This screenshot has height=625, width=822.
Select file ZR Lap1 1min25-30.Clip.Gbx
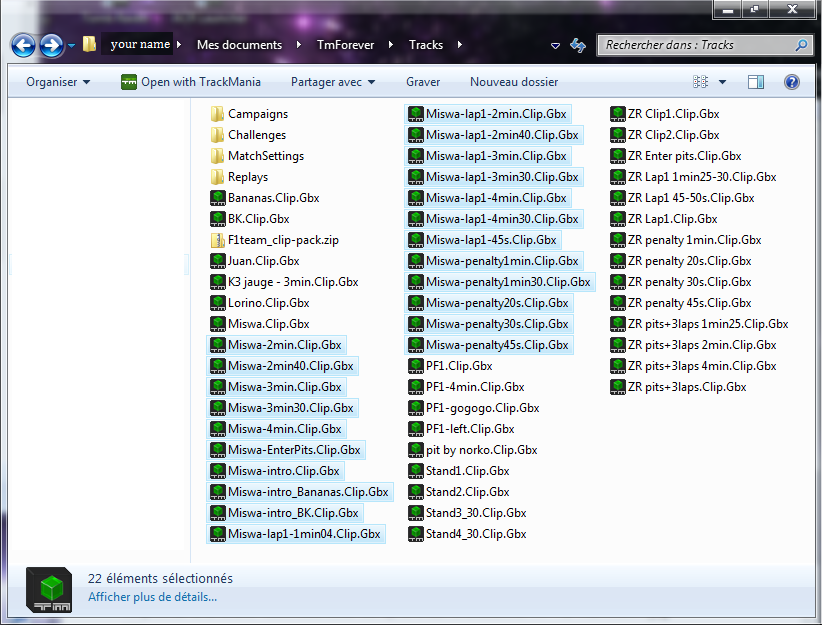click(694, 177)
